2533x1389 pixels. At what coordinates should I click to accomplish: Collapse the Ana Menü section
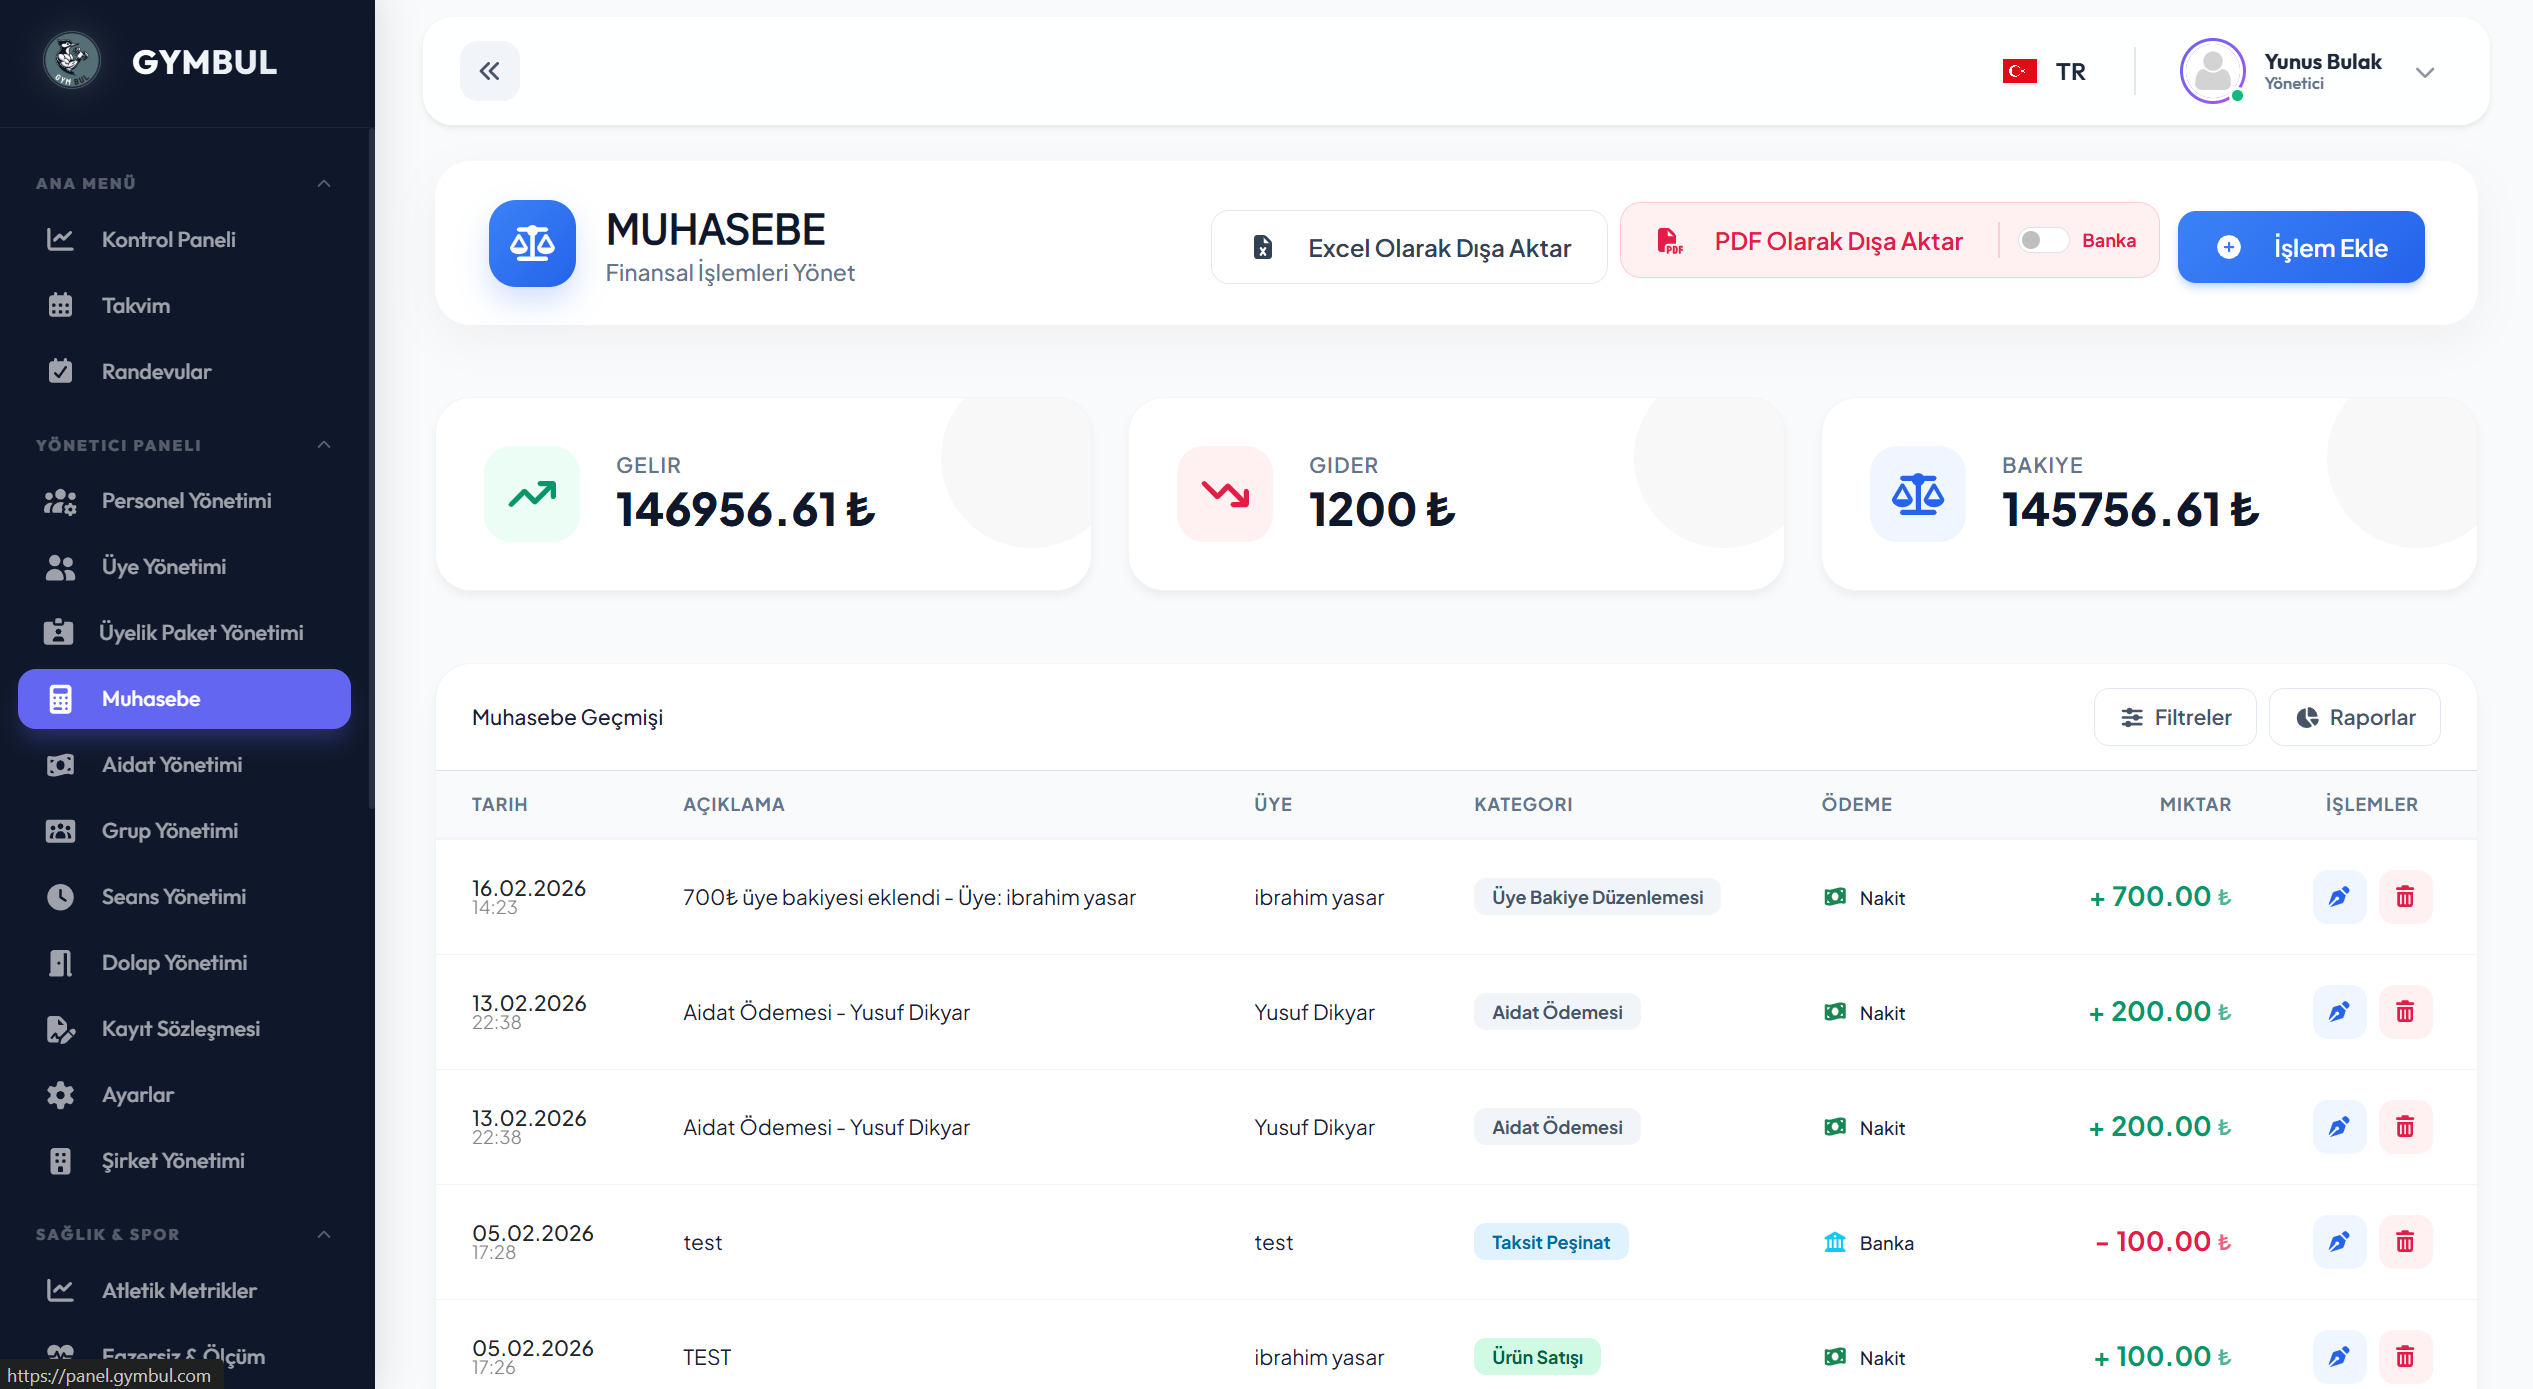[324, 183]
